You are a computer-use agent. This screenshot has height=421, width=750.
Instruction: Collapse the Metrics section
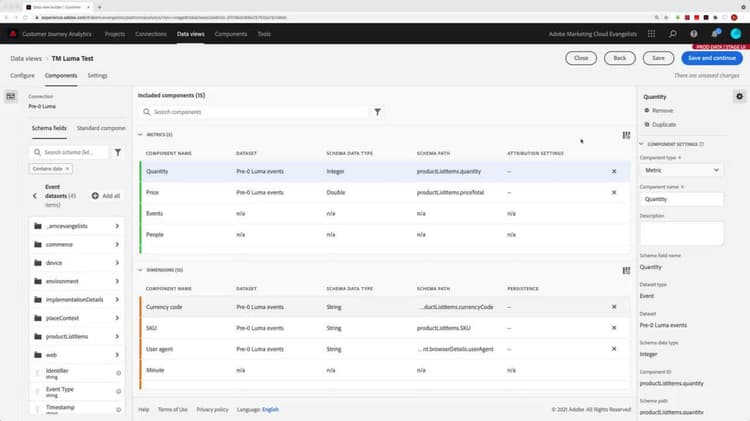tap(140, 134)
